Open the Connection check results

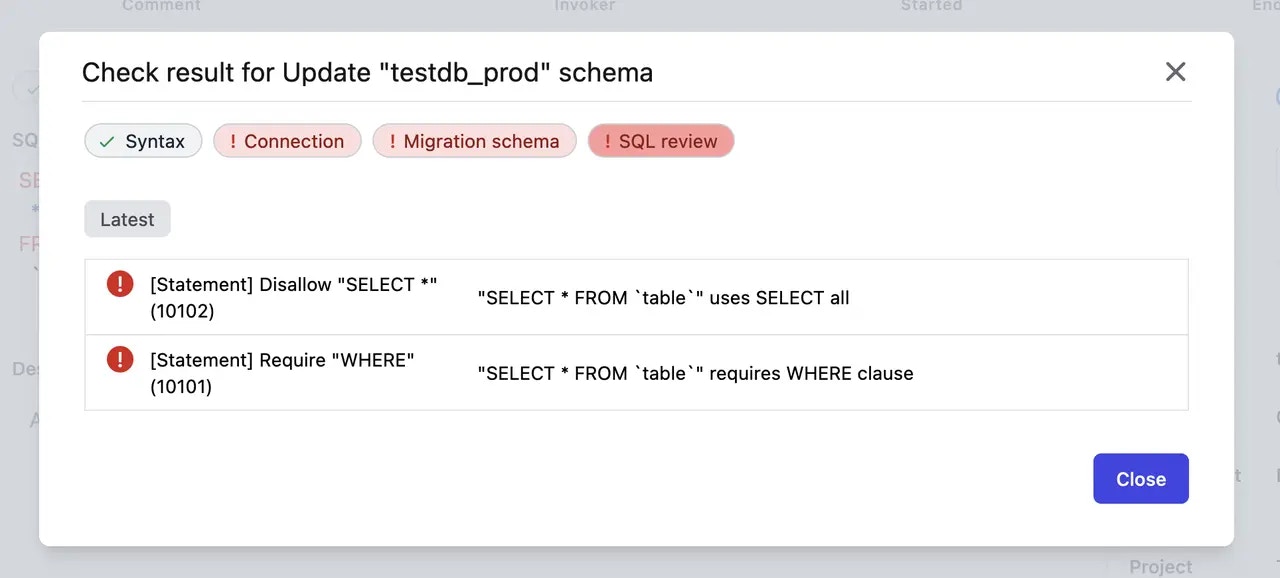pyautogui.click(x=287, y=141)
